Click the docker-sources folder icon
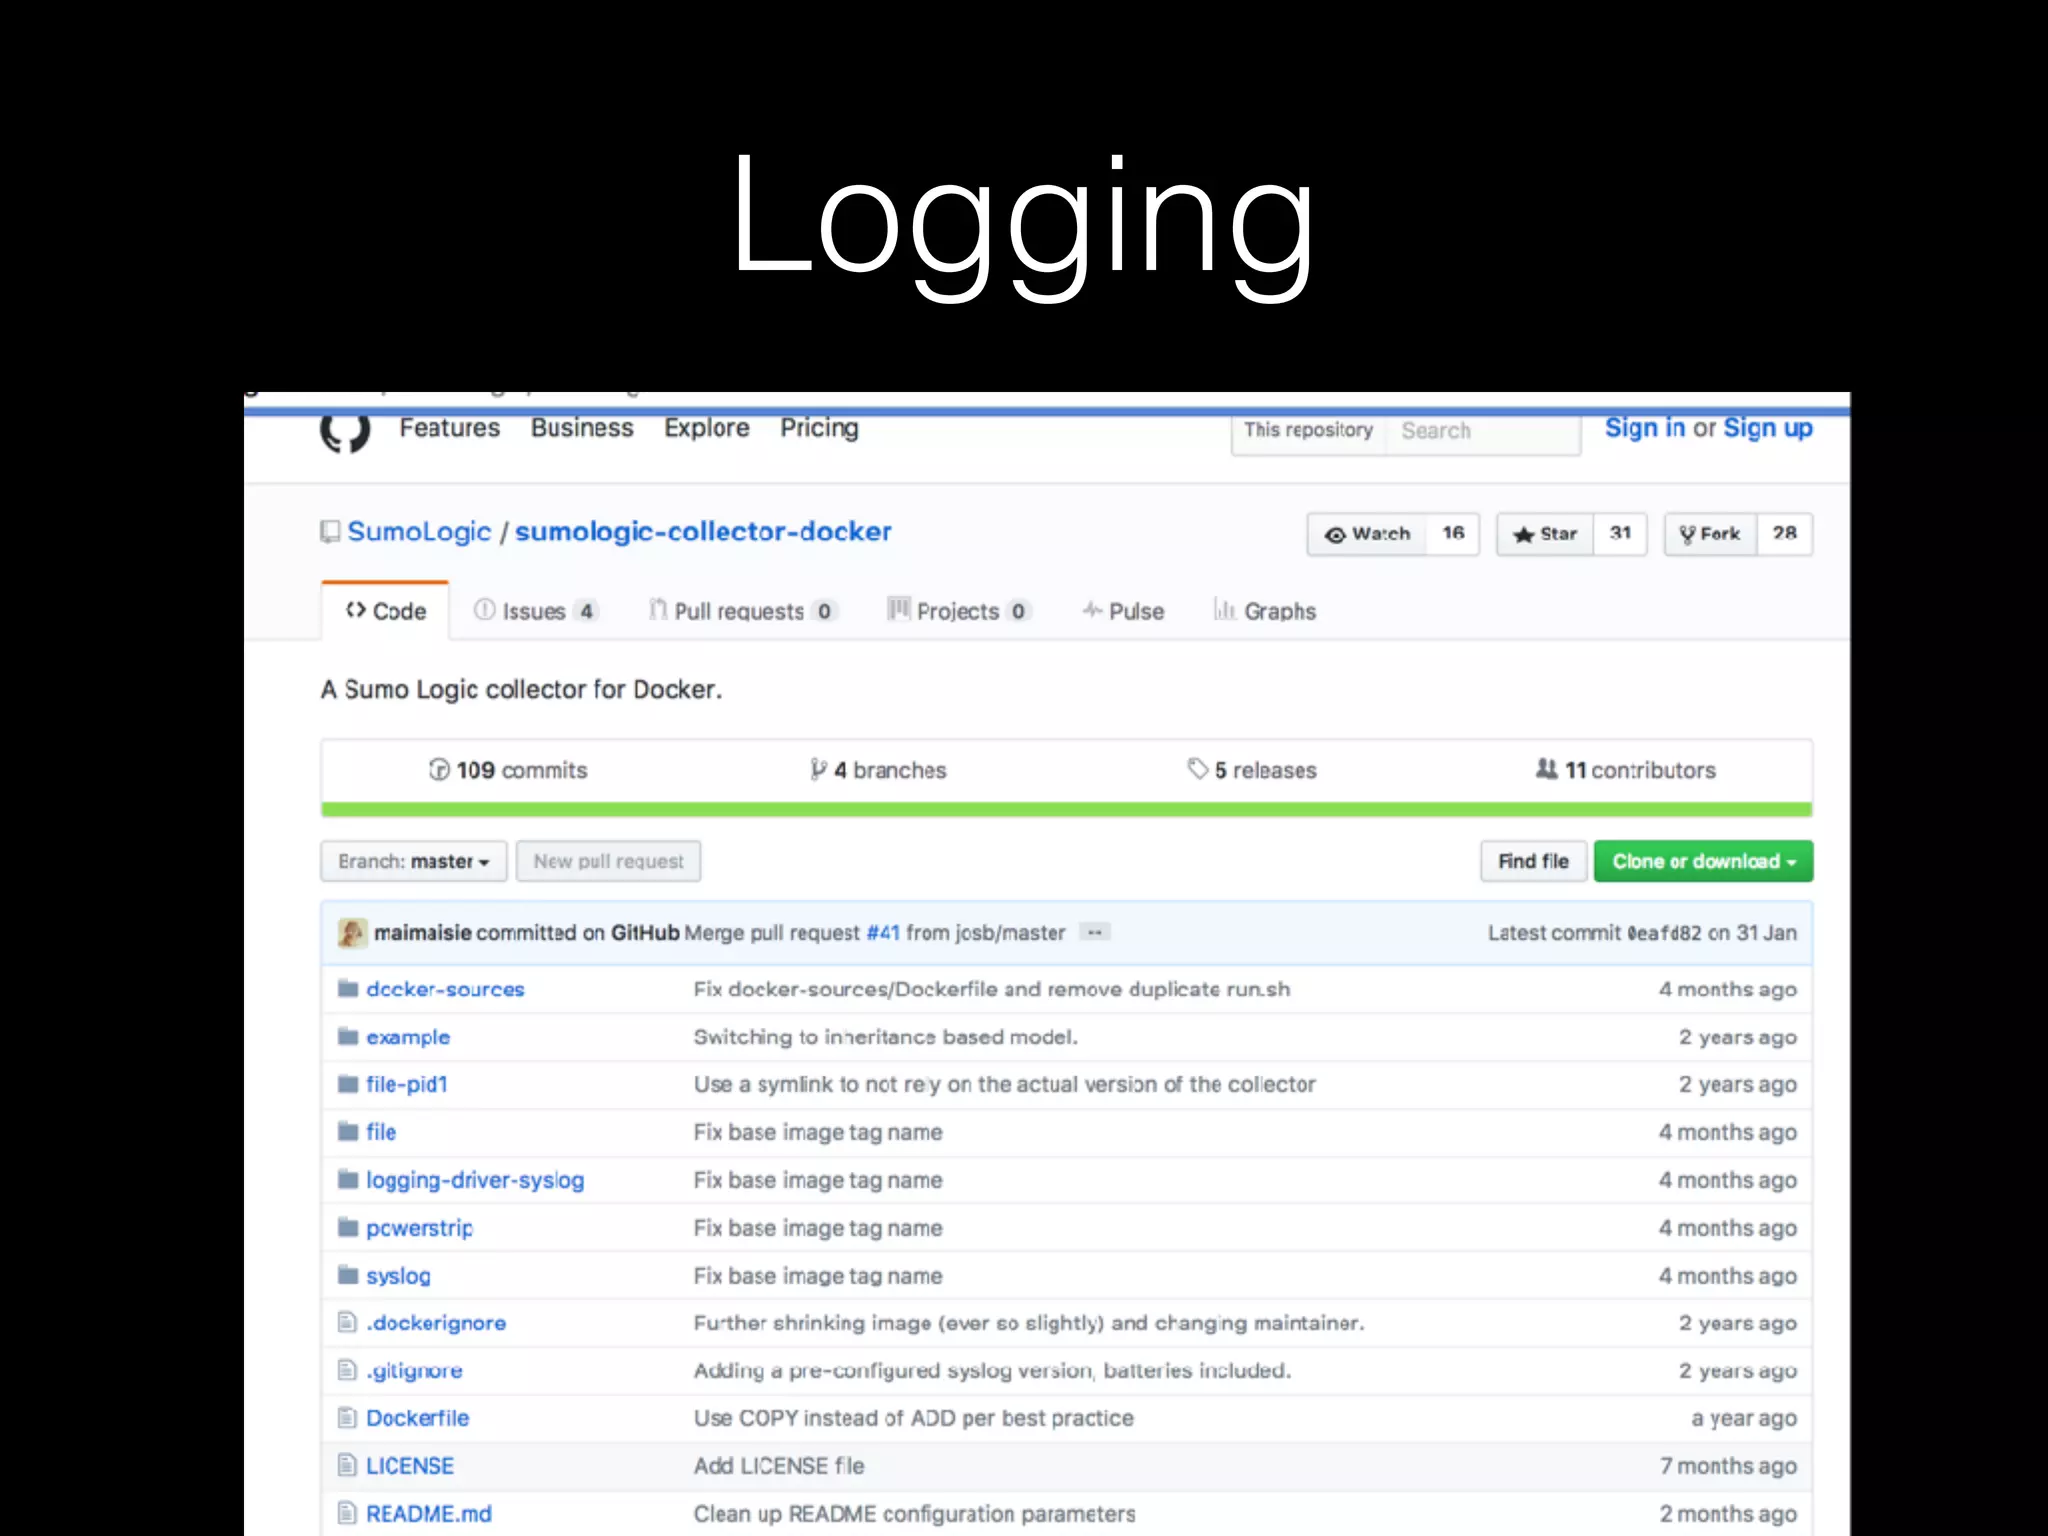2048x1536 pixels. [x=348, y=988]
